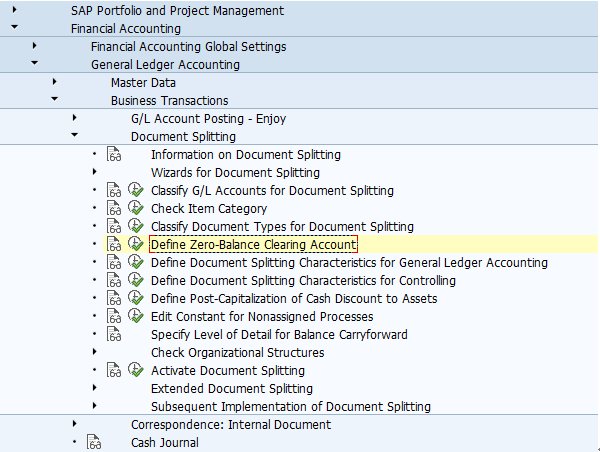
Task: Open documentation icon for Edit Constant for Nonassigned Processes
Action: click(114, 316)
